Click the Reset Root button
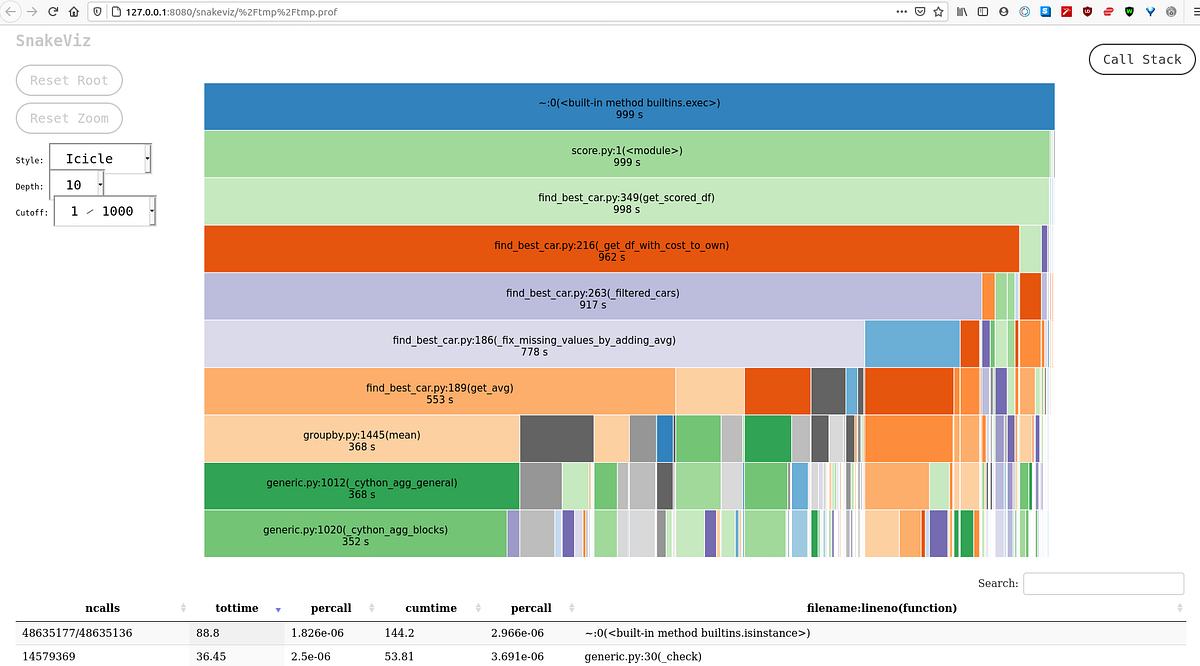This screenshot has width=1200, height=666. click(x=69, y=80)
